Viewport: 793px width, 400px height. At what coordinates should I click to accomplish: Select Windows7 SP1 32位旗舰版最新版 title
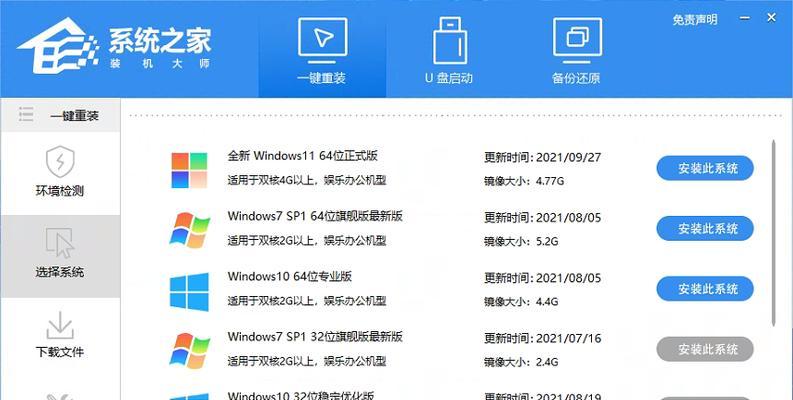[315, 336]
